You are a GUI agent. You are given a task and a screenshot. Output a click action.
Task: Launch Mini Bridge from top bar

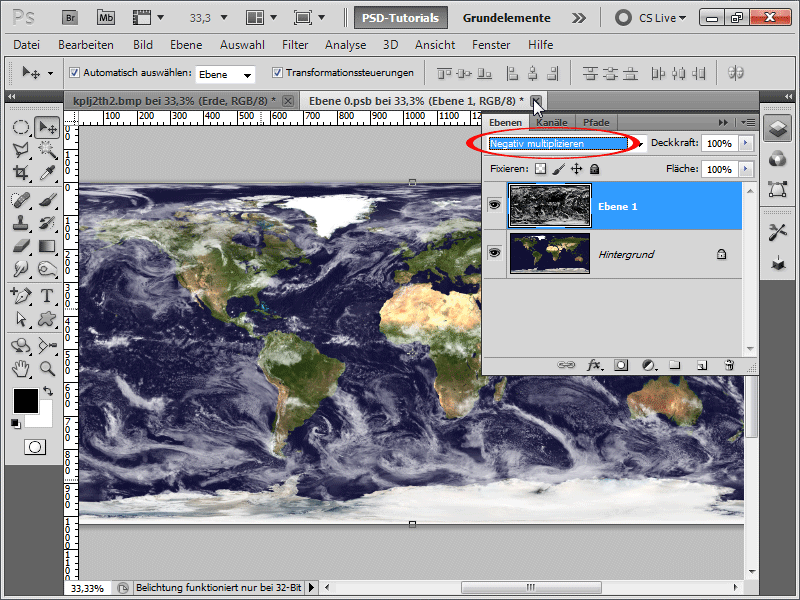[x=106, y=18]
